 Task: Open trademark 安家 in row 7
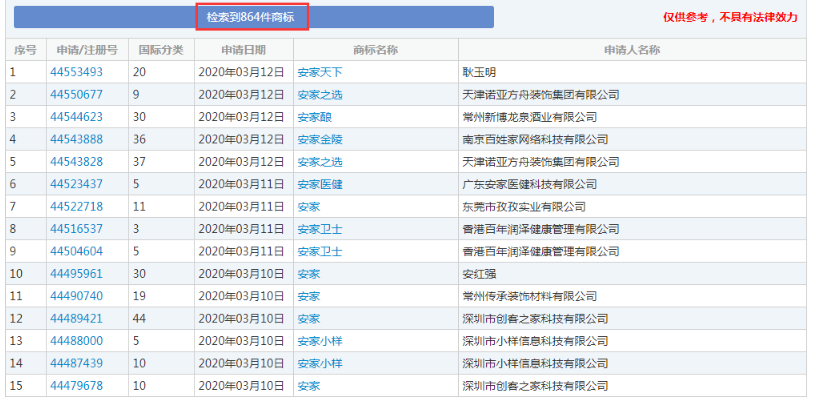click(309, 207)
